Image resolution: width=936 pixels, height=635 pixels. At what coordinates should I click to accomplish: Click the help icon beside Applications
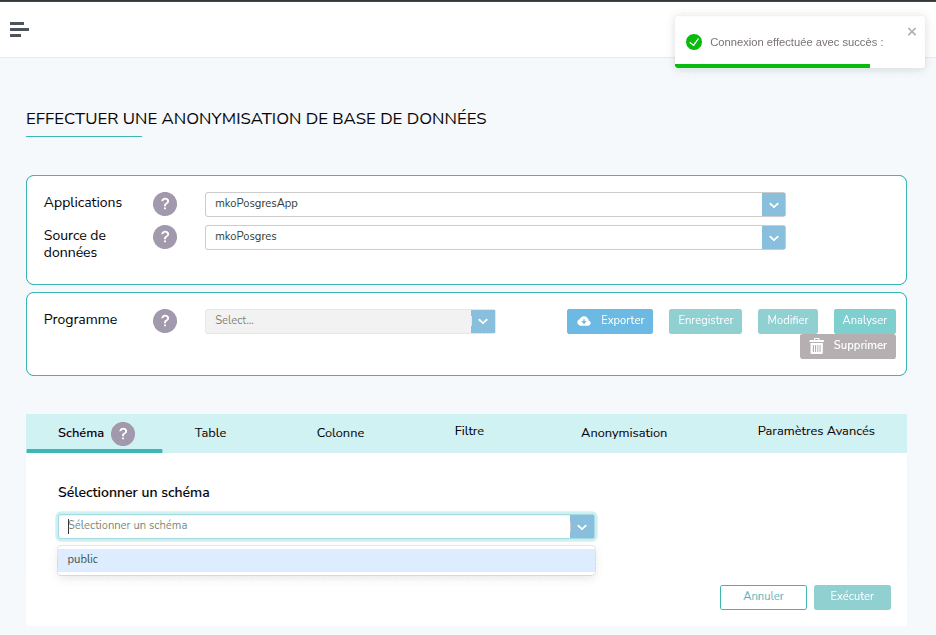click(165, 204)
